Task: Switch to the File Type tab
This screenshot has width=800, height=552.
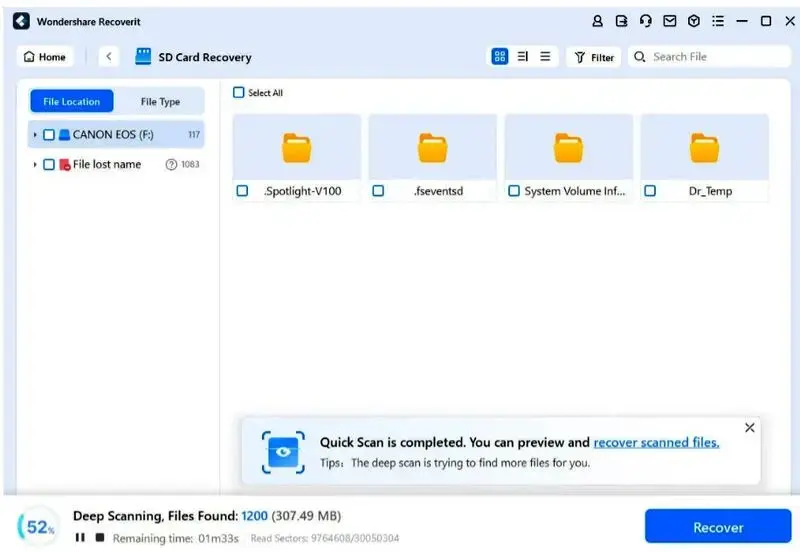Action: pos(160,102)
